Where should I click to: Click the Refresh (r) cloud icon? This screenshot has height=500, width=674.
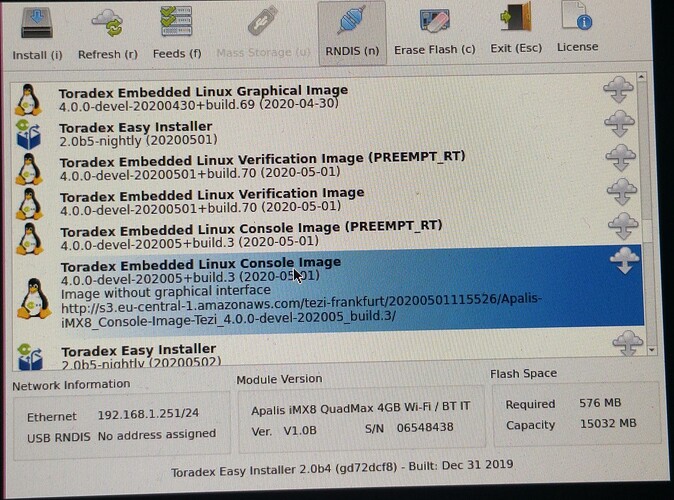[x=107, y=24]
